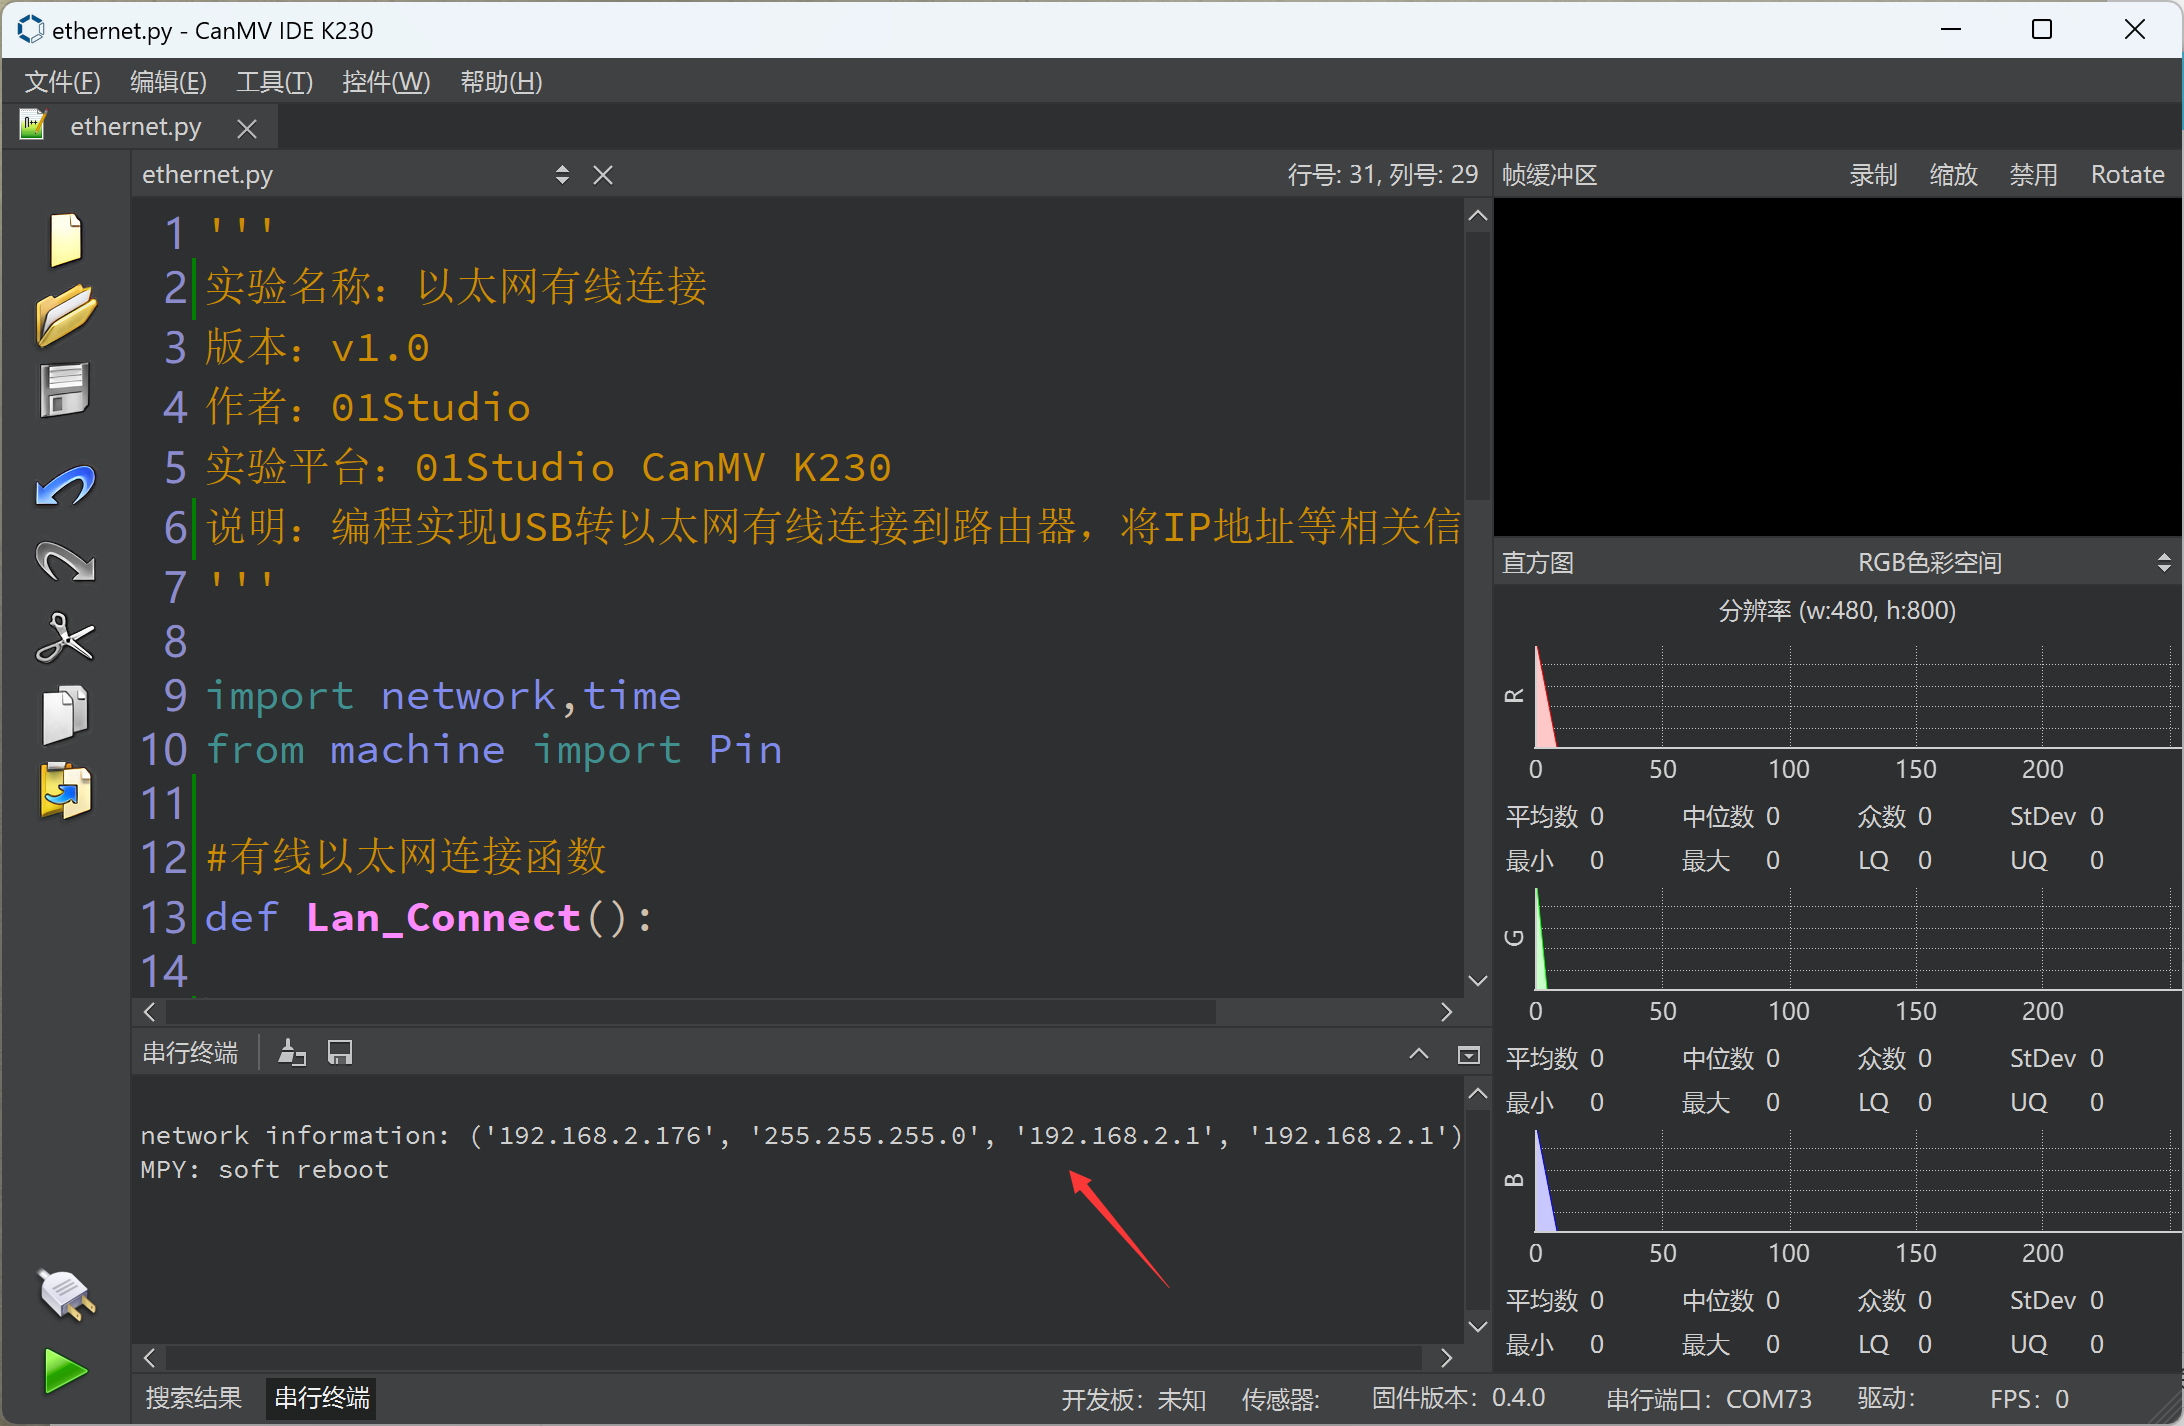Click the 行号: 31, 列号: 29 position indicator
This screenshot has width=2184, height=1426.
coord(1382,175)
